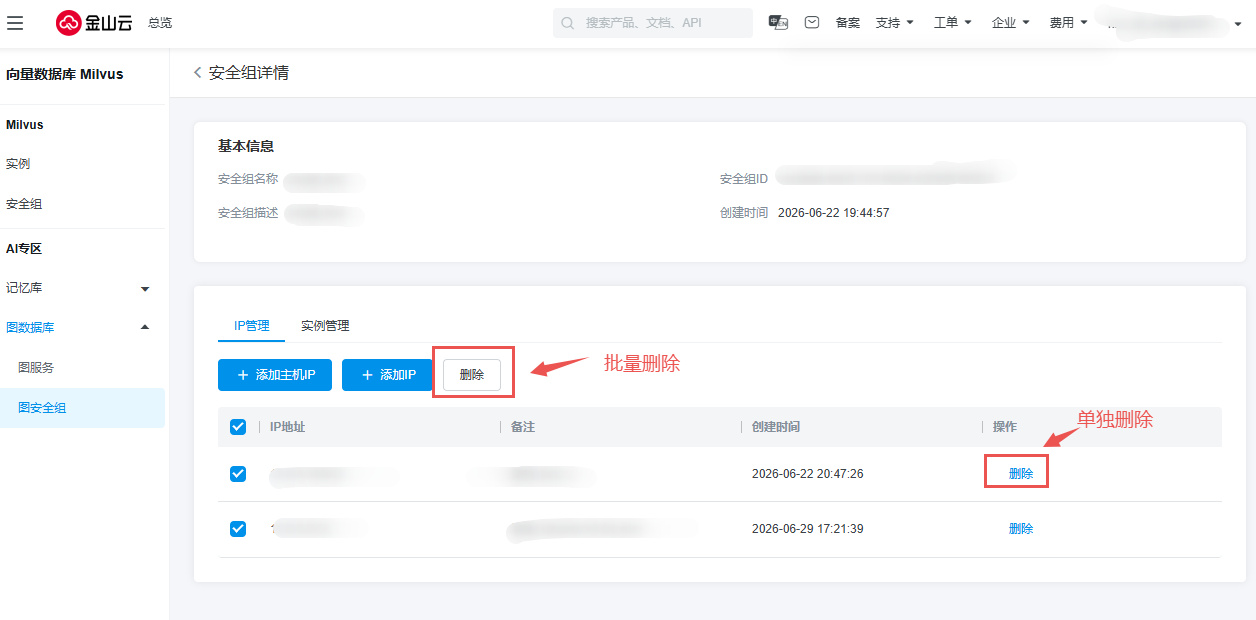1256x620 pixels.
Task: Switch to the IP管理 tab
Action: coord(252,326)
